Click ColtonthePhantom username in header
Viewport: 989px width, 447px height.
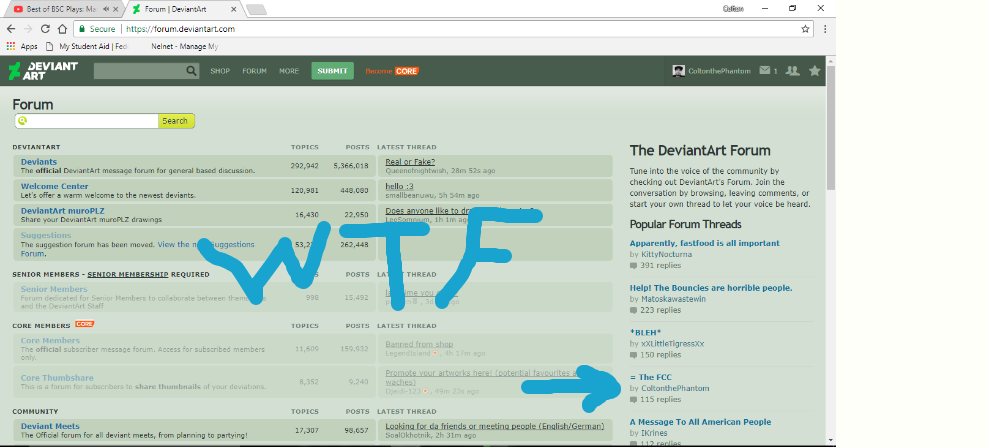click(x=719, y=71)
